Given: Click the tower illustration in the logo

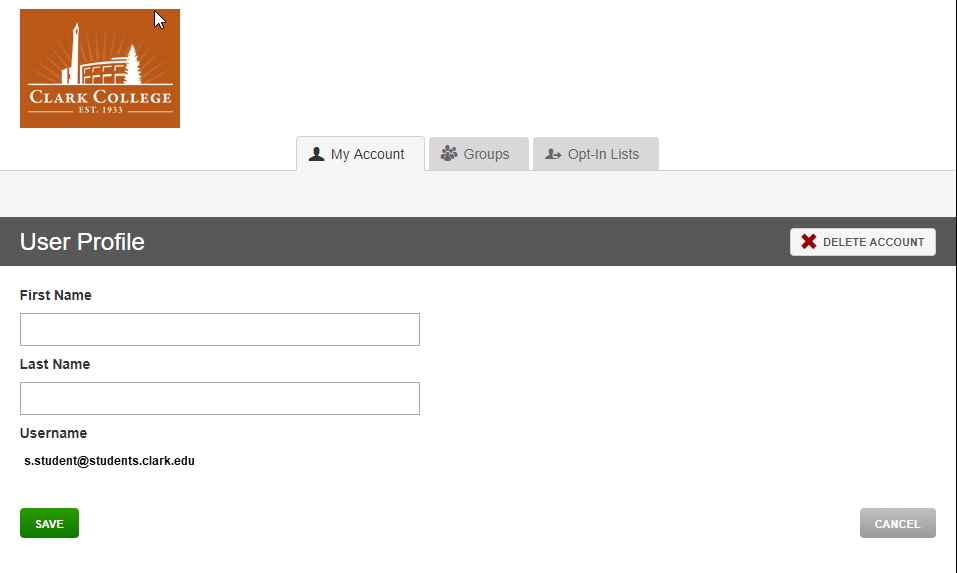Looking at the screenshot, I should 74,54.
